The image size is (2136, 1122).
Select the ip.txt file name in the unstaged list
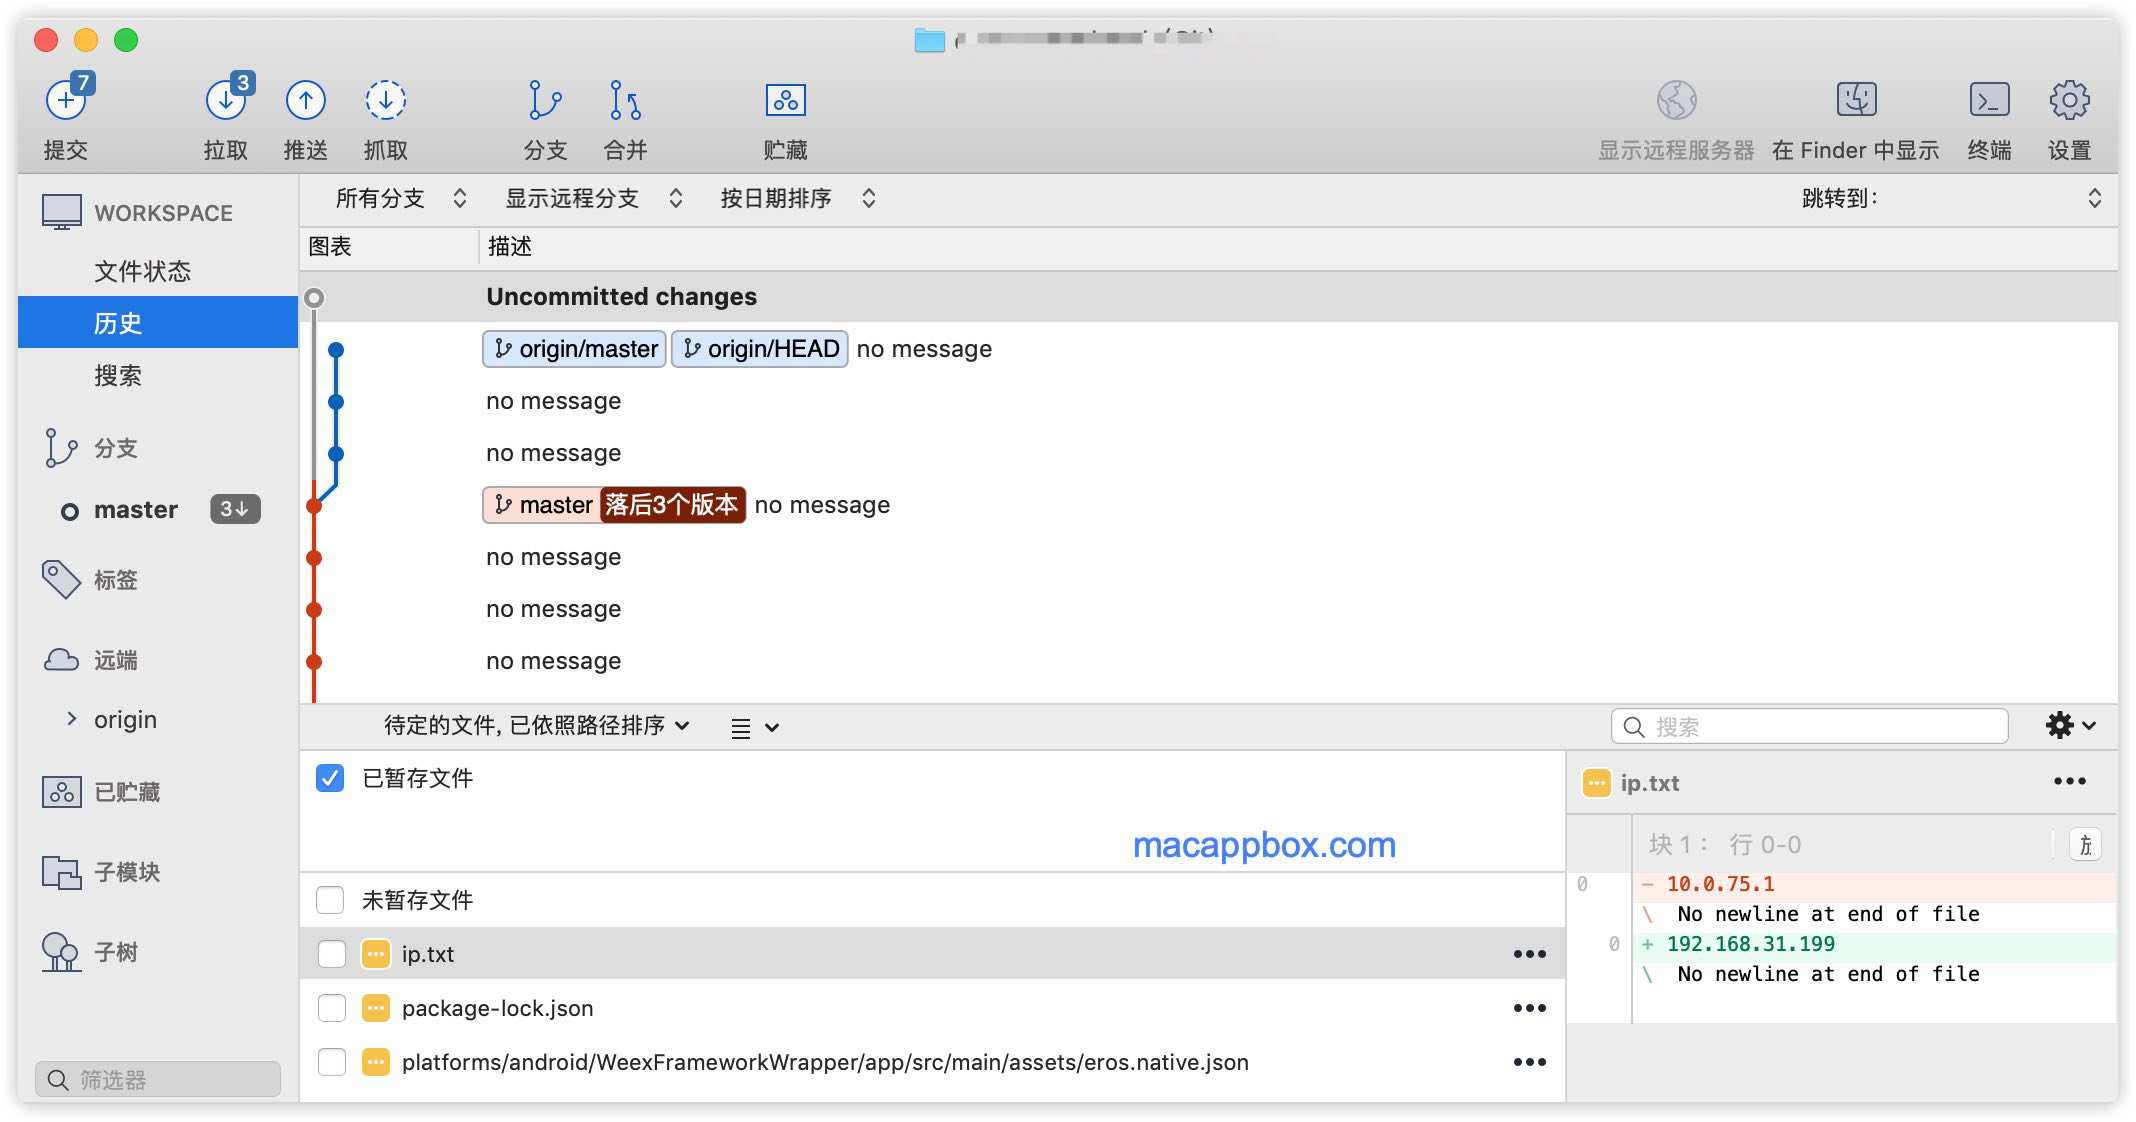[428, 954]
